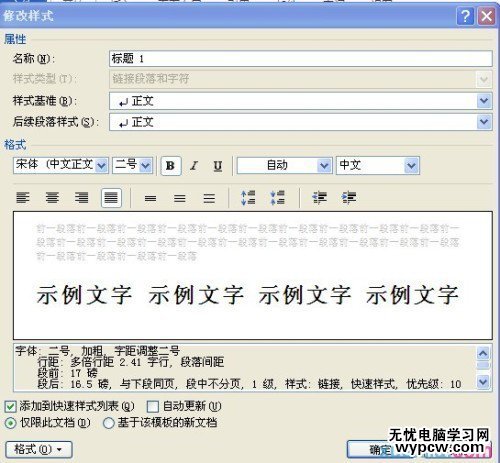
Task: Toggle the Italic formatting button
Action: point(194,166)
